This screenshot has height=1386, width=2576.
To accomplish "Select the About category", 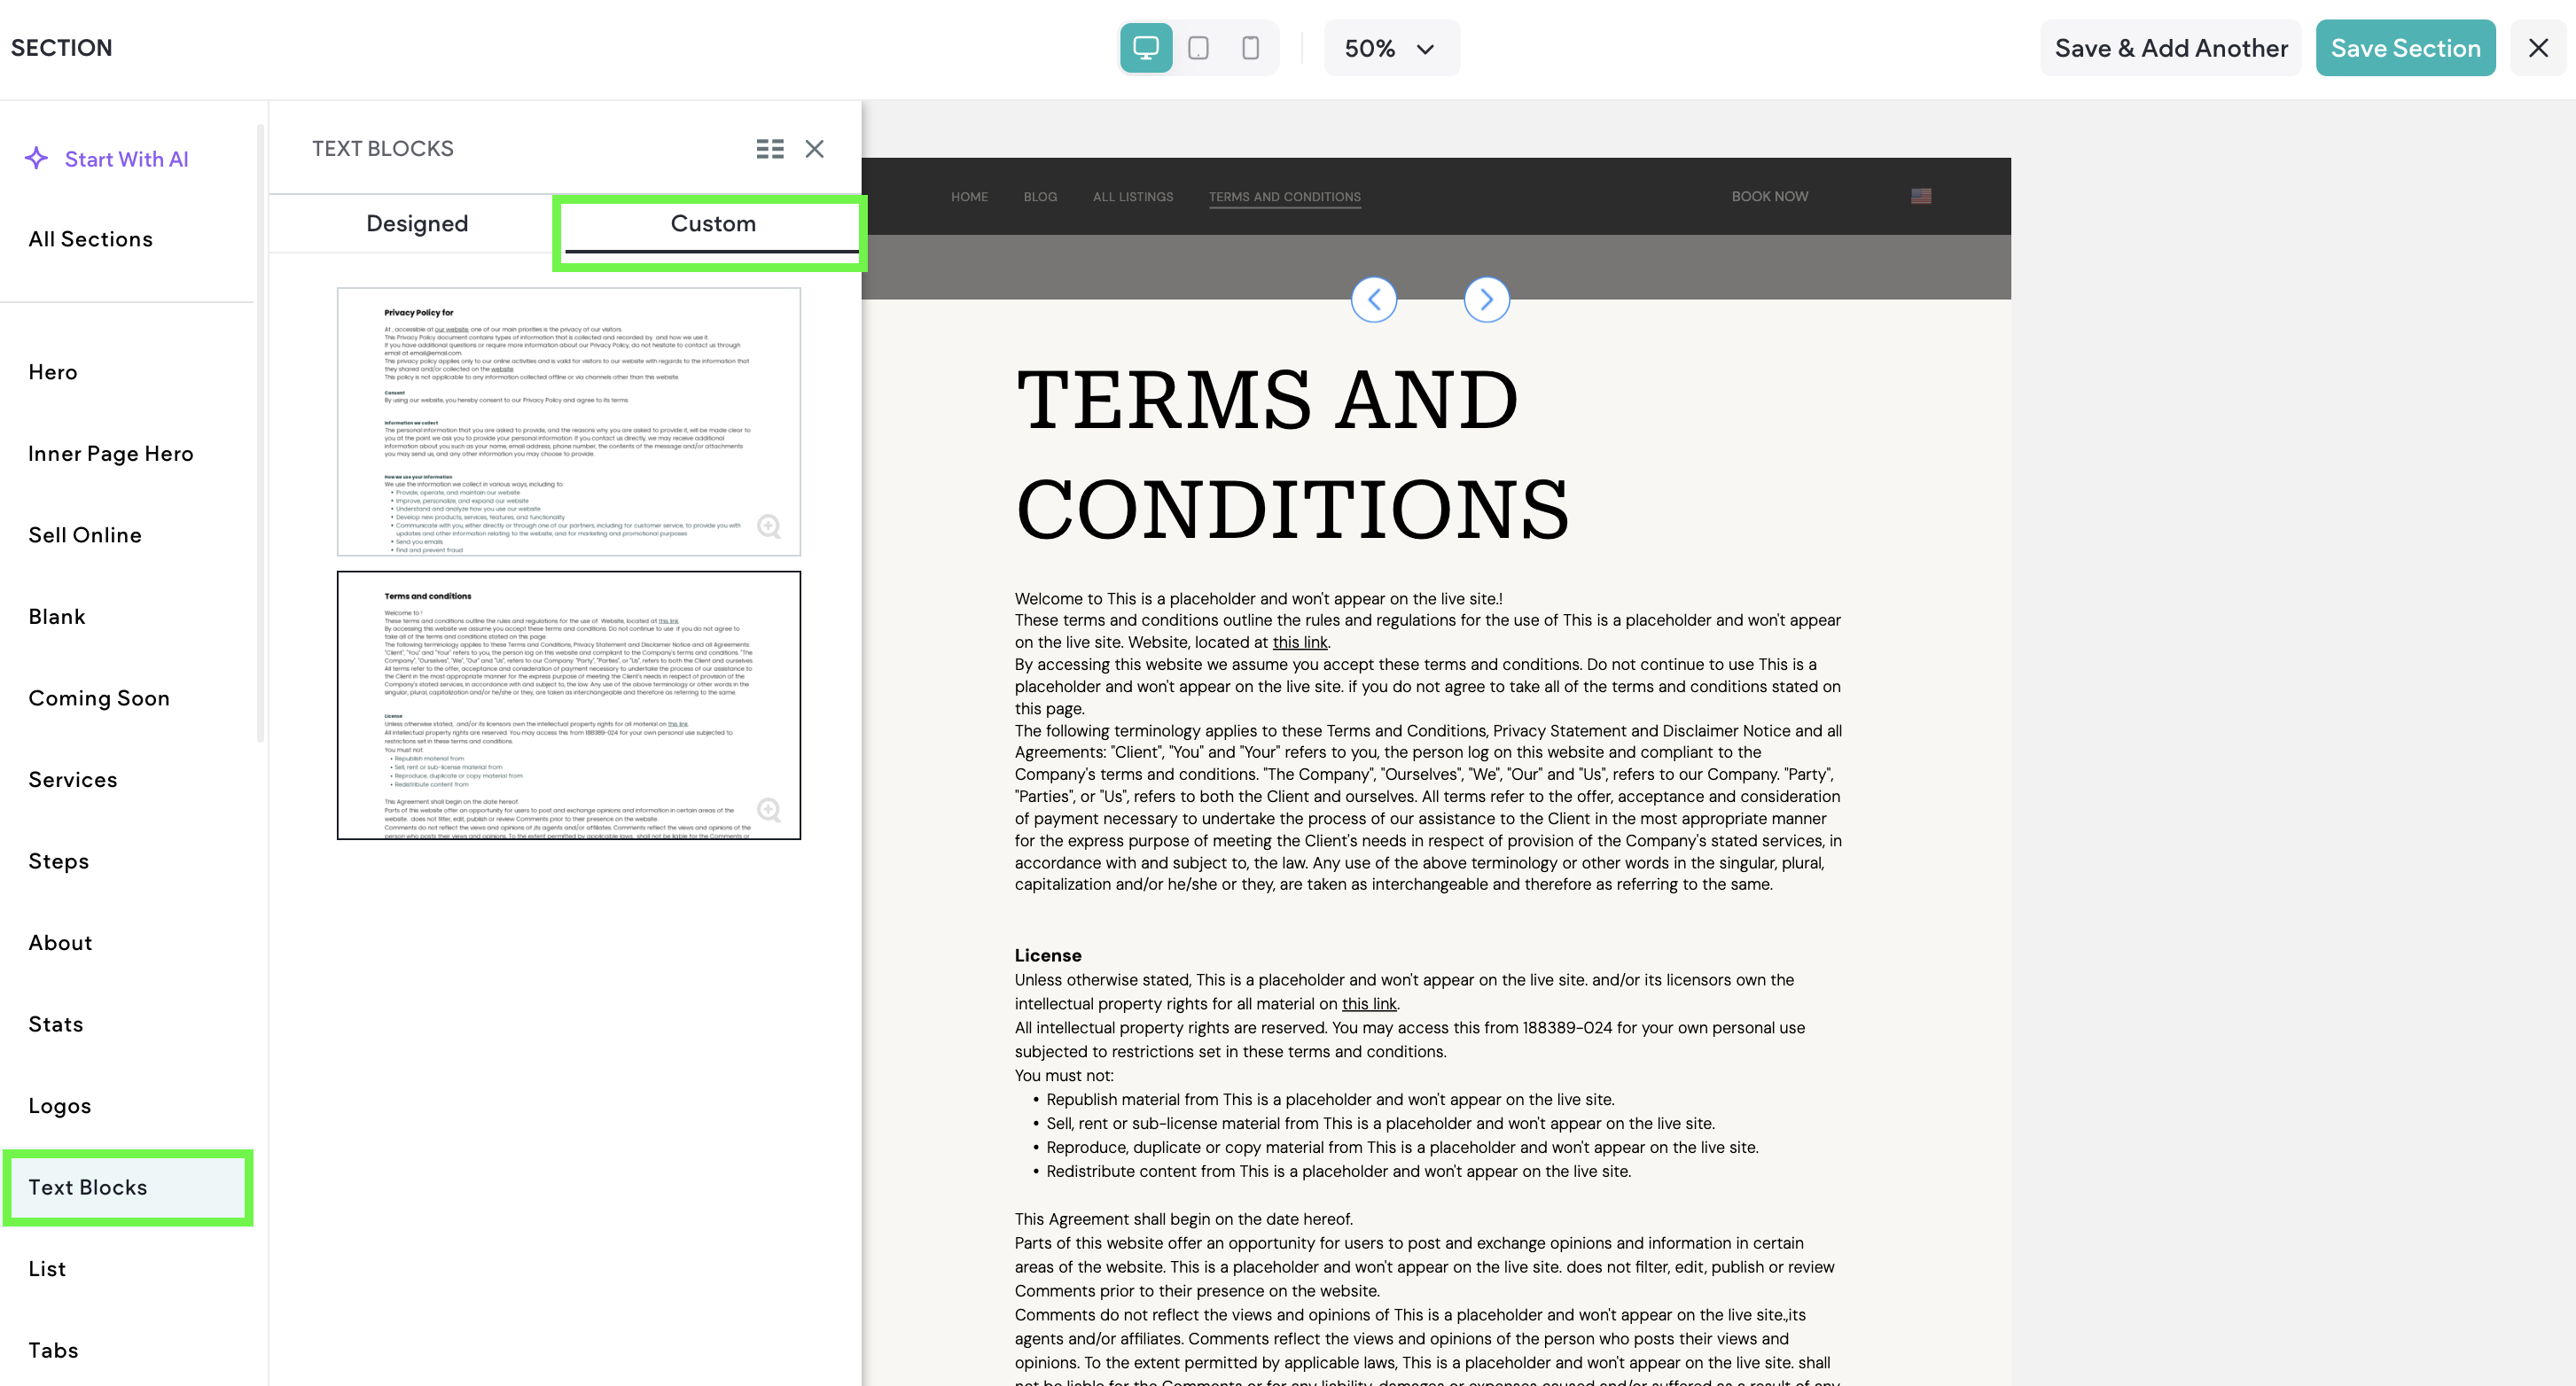I will click(x=60, y=942).
